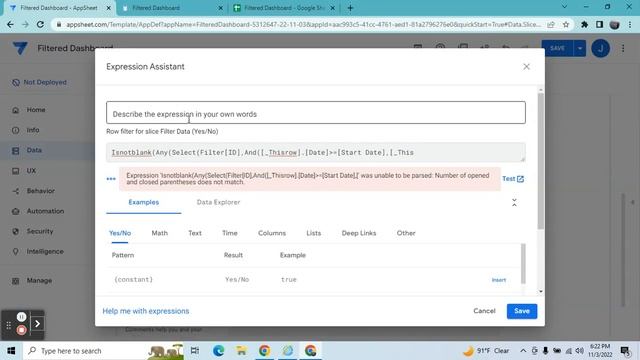Image resolution: width=640 pixels, height=360 pixels.
Task: Open the Chrome menu
Action: click(x=630, y=24)
